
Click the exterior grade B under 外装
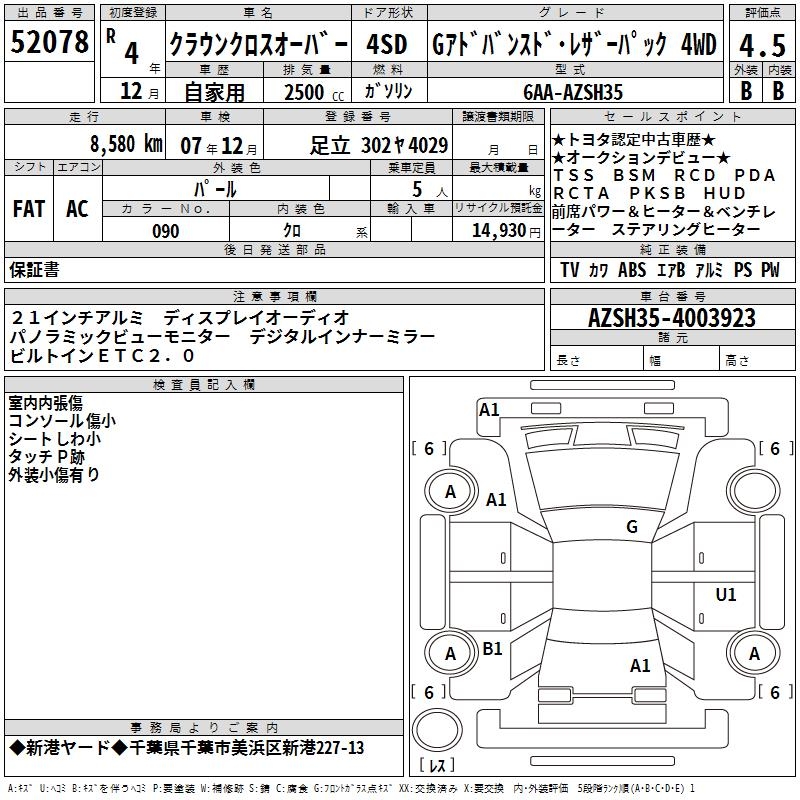click(x=746, y=91)
